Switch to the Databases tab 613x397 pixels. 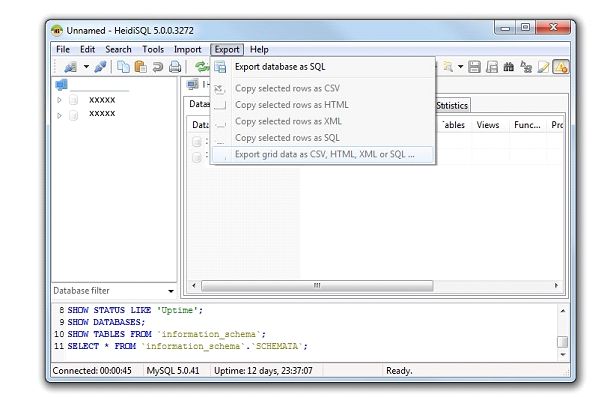[198, 104]
